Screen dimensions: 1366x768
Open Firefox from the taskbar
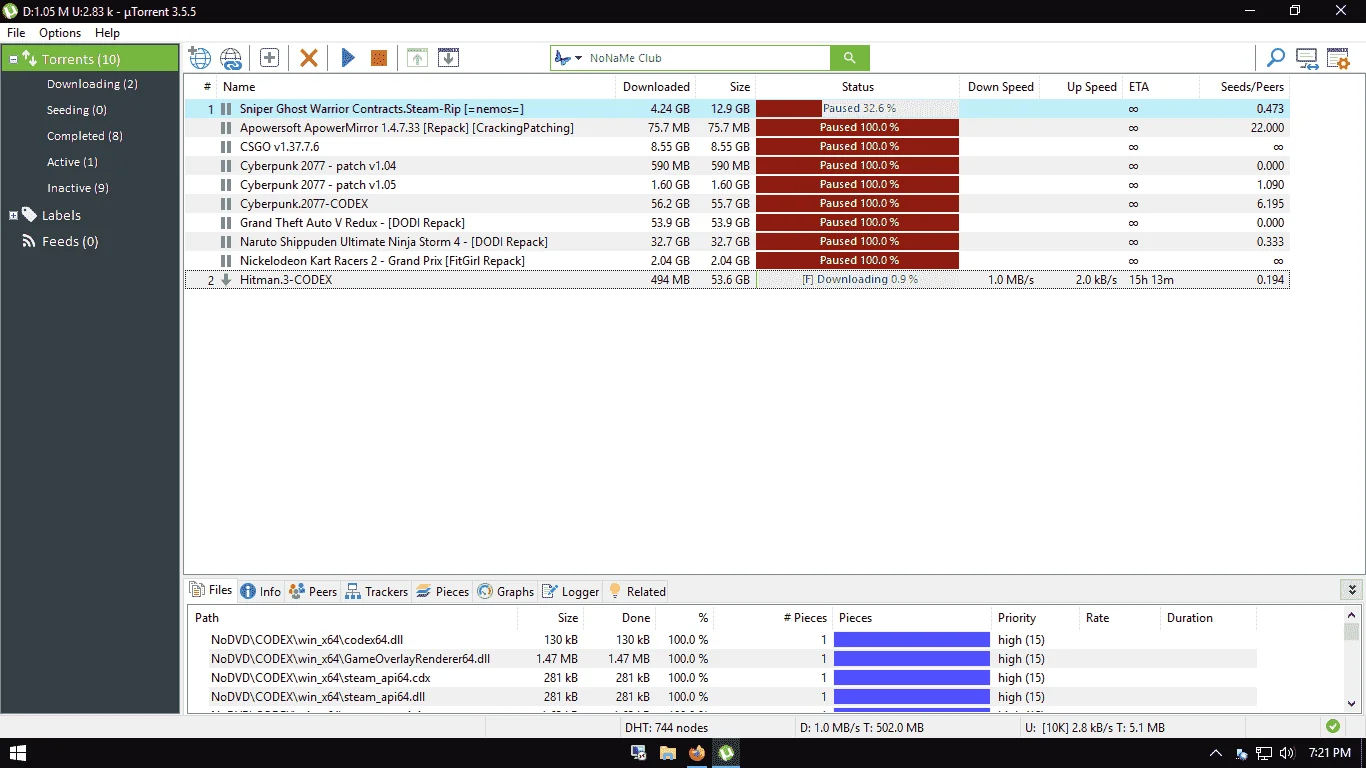click(697, 753)
